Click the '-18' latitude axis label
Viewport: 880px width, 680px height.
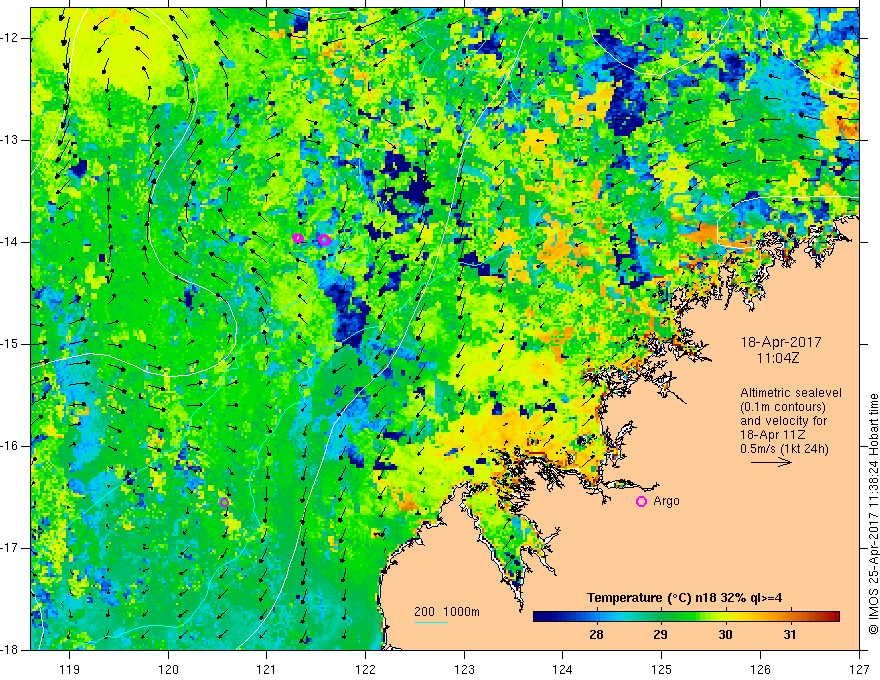[11, 650]
